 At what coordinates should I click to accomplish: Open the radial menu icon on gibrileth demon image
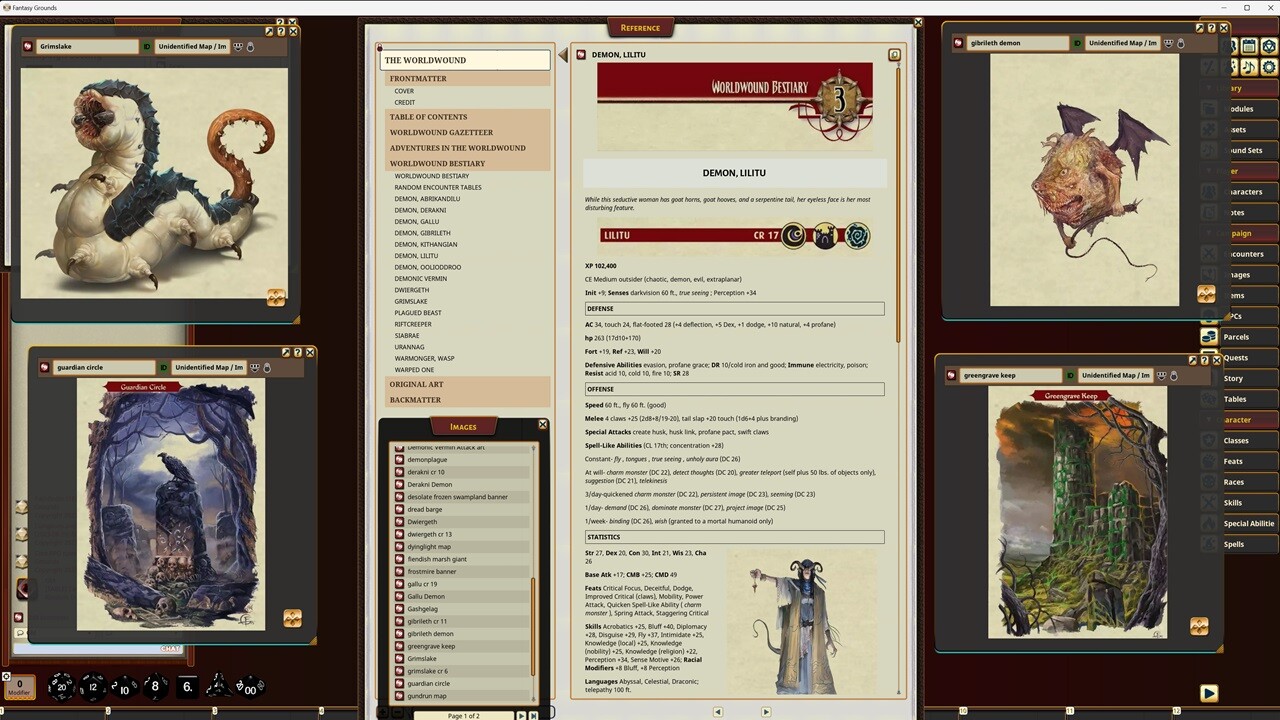1206,293
